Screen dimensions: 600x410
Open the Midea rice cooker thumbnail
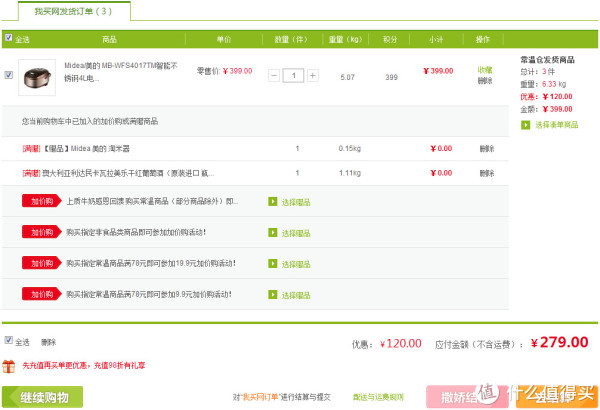[x=37, y=77]
